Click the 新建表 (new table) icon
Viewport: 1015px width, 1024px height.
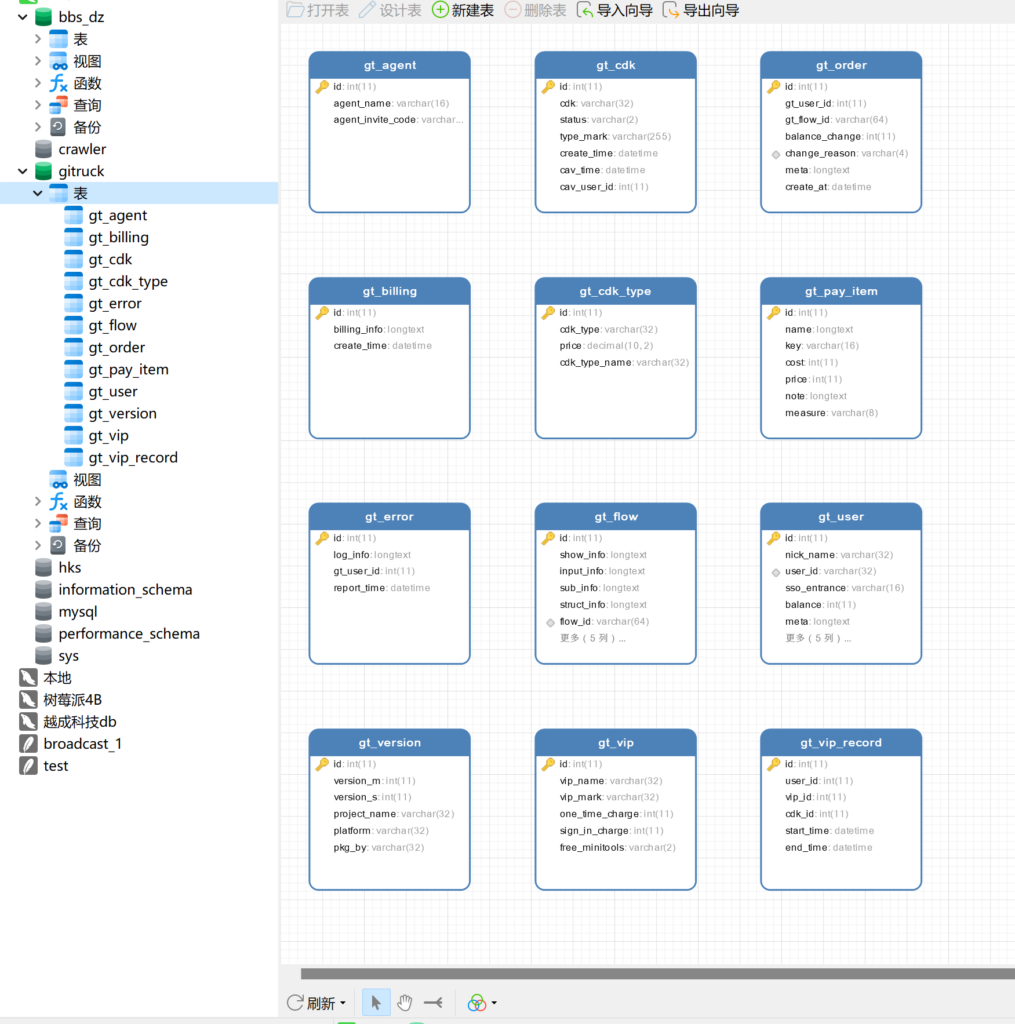pos(441,10)
